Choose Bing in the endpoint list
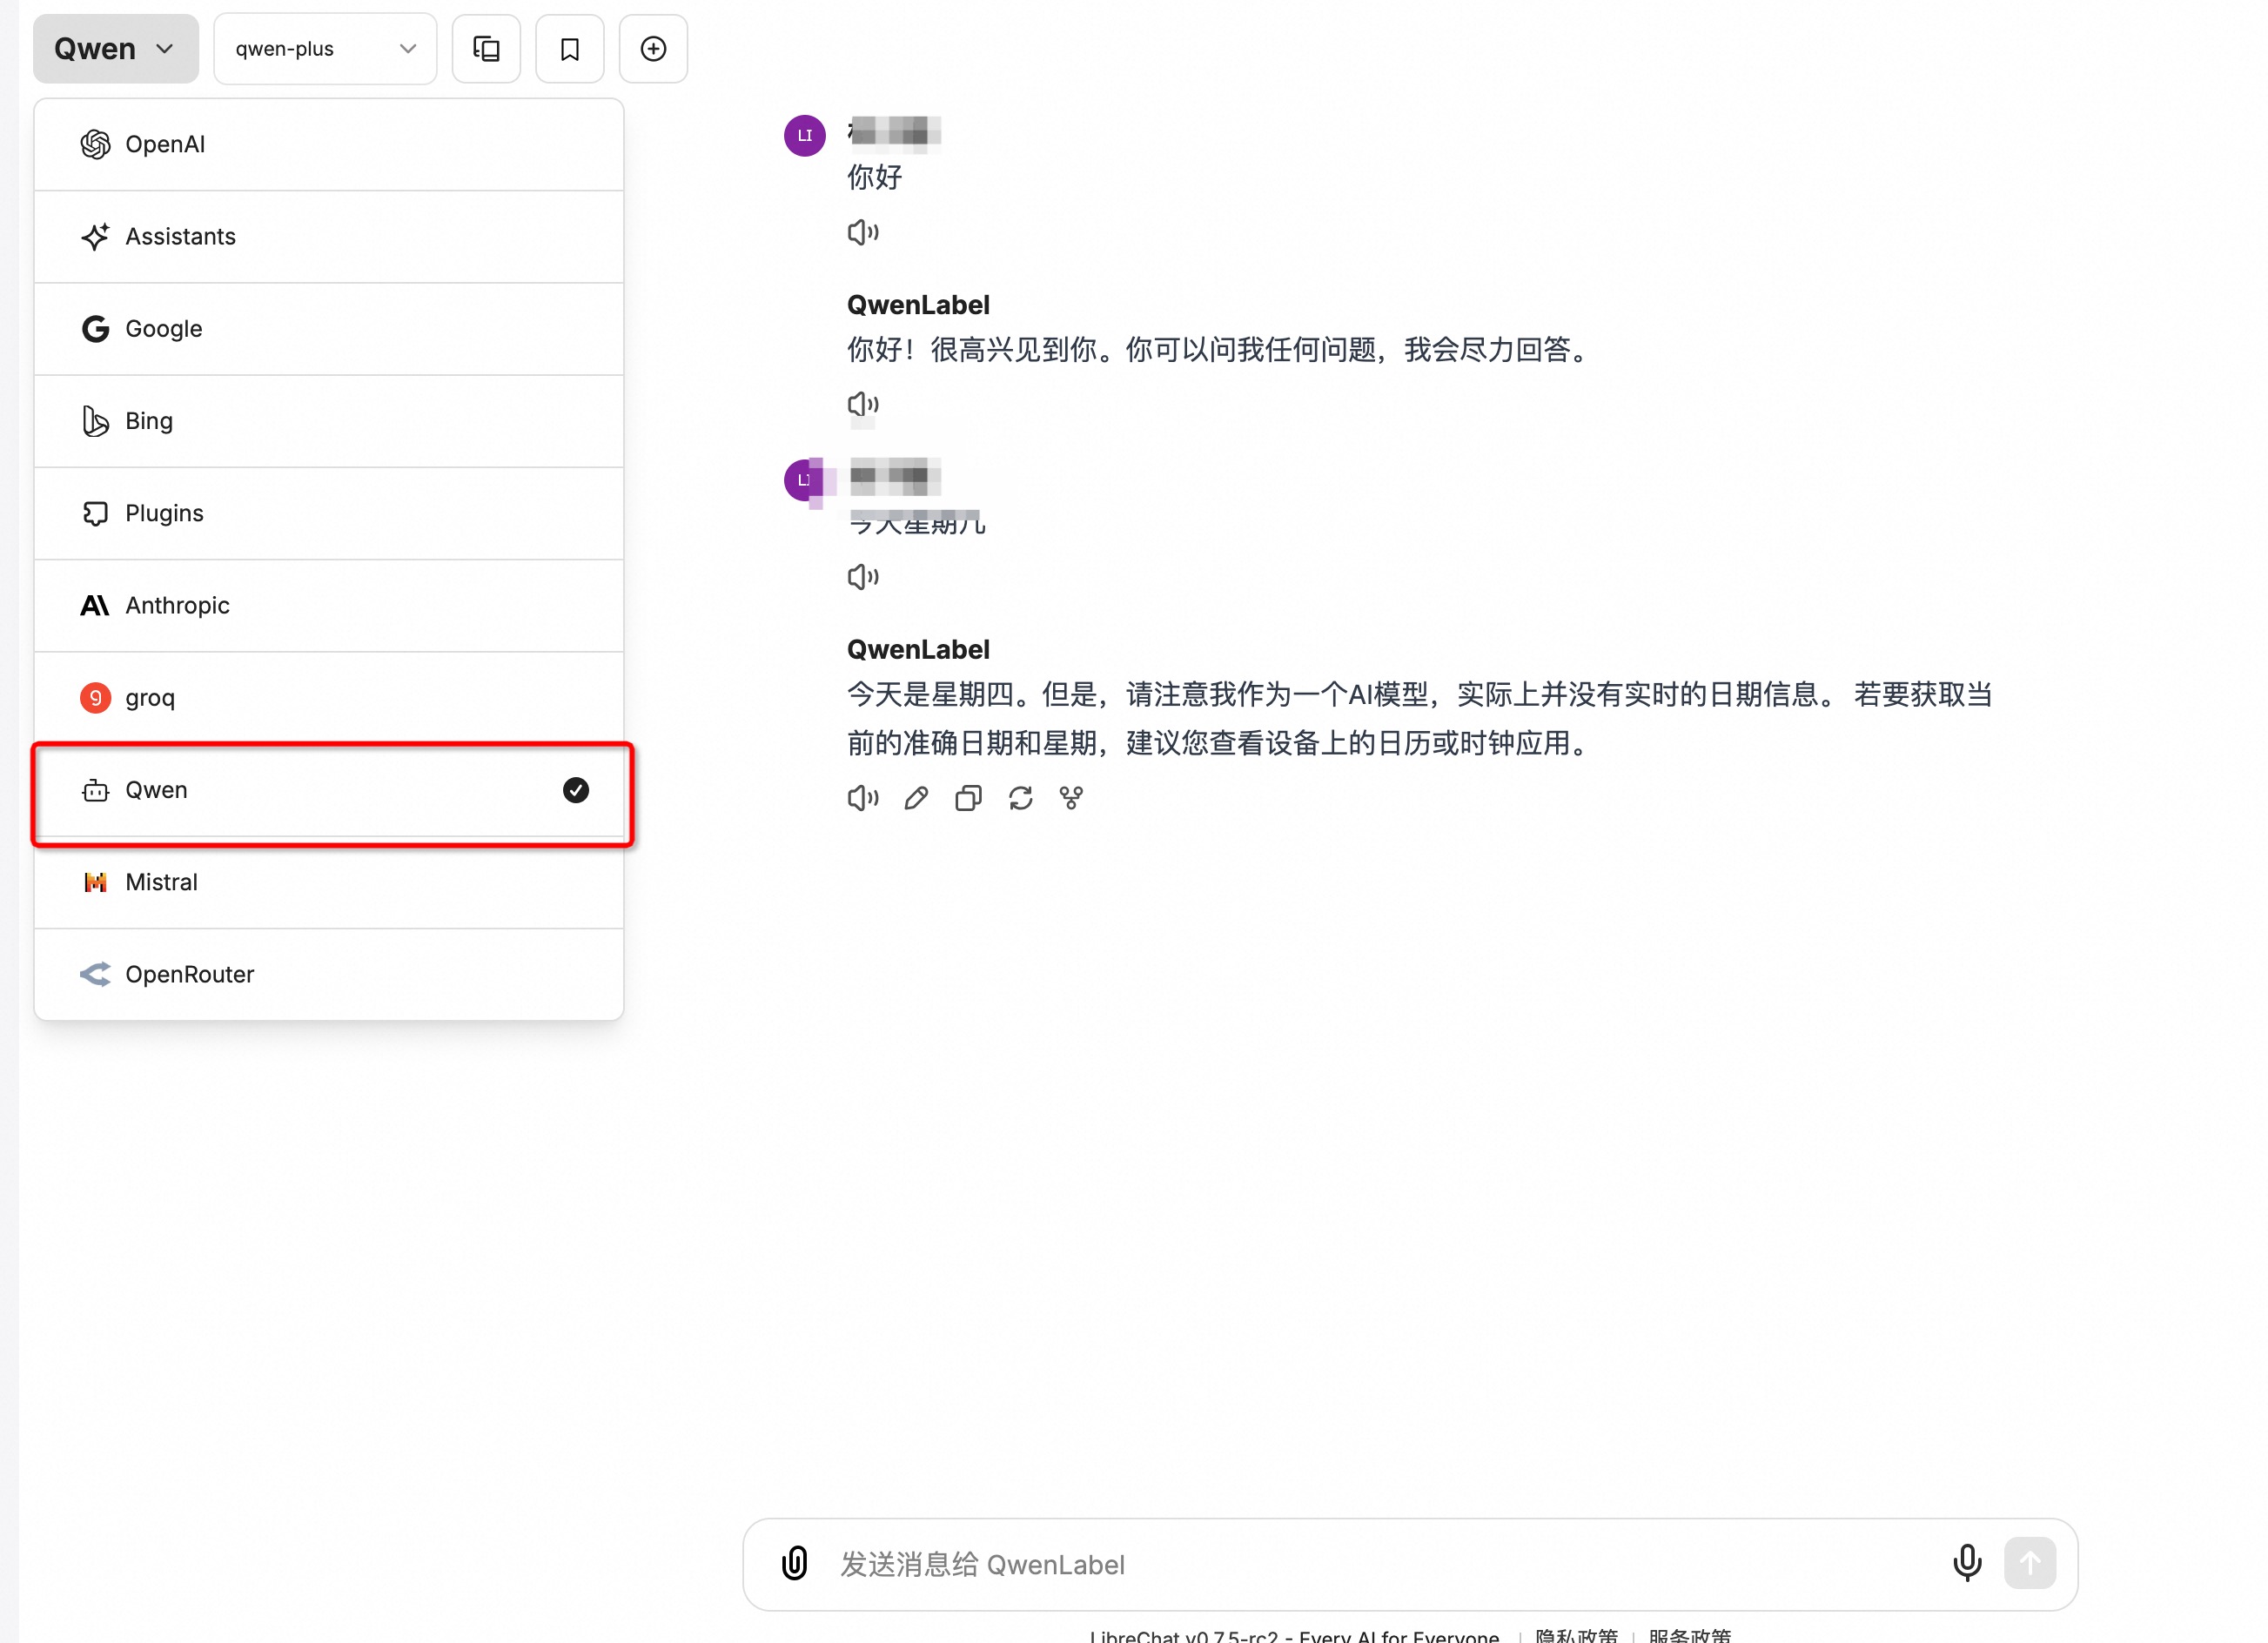 (x=329, y=421)
